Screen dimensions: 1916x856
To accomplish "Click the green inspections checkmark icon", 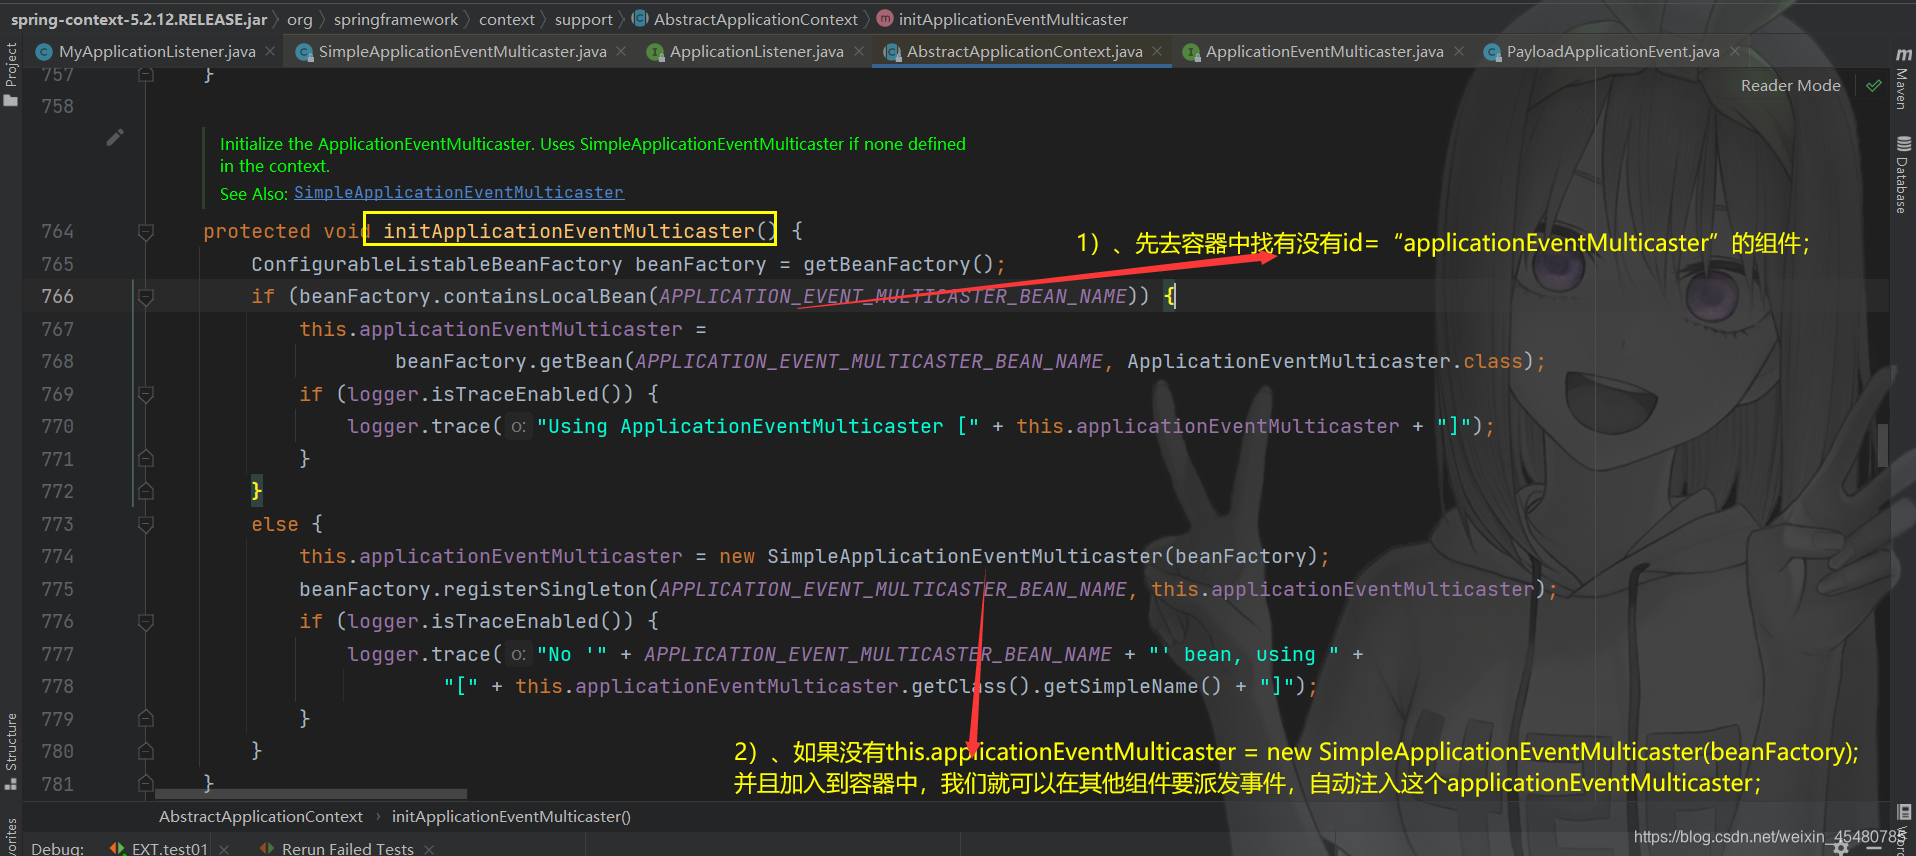I will [x=1874, y=86].
